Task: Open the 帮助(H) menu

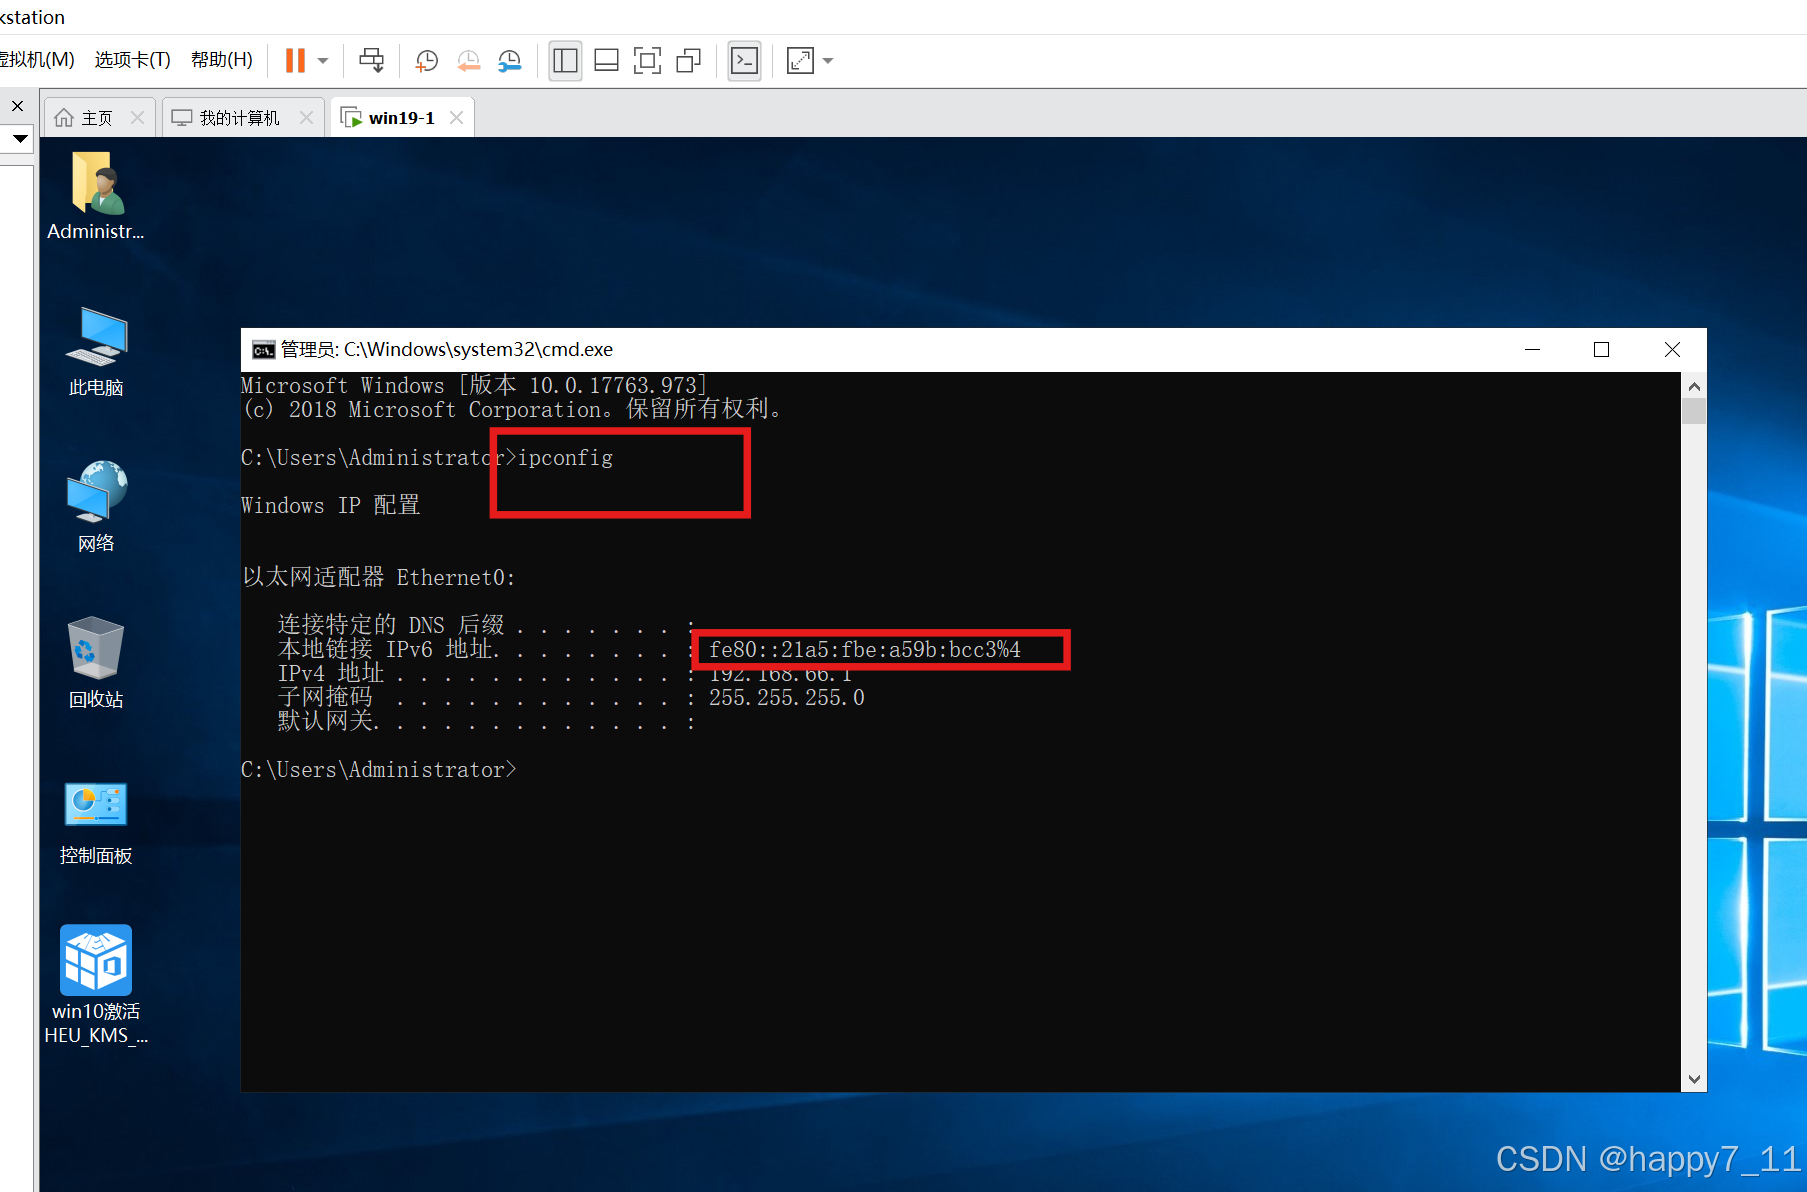Action: pos(221,60)
